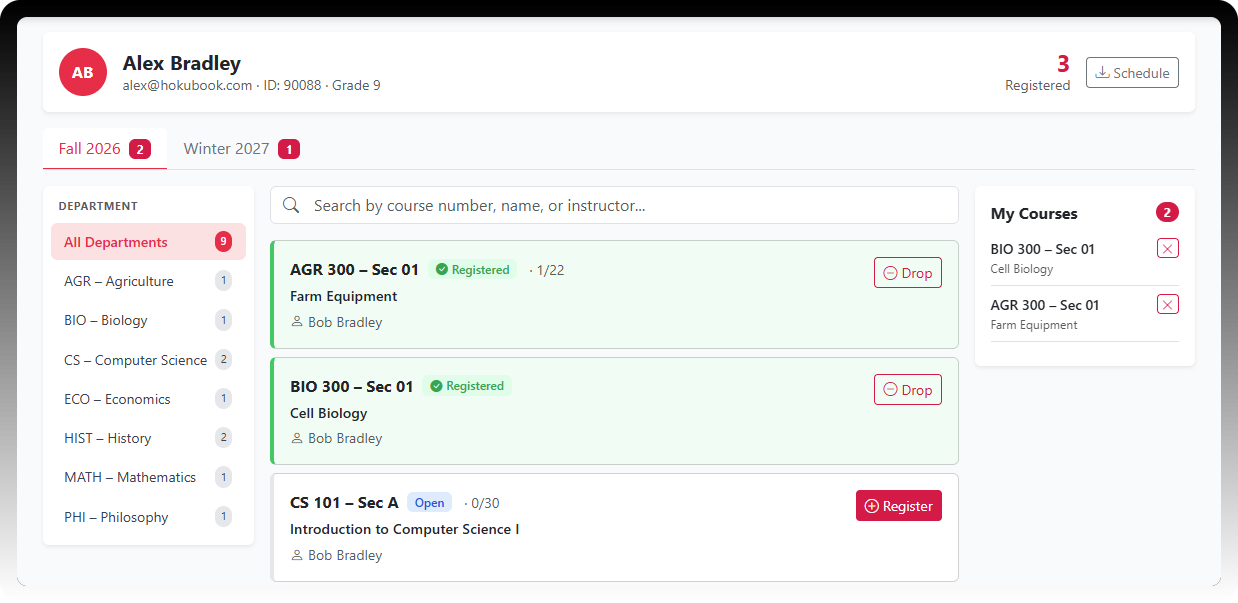Remove BIO 300 from My Courses

click(x=1168, y=248)
